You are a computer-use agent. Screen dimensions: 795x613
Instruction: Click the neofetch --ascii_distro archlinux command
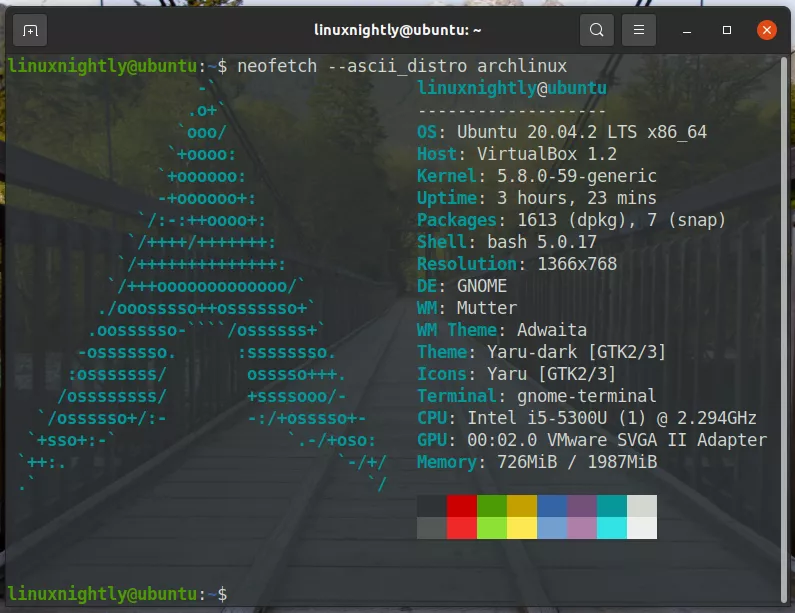tap(402, 66)
